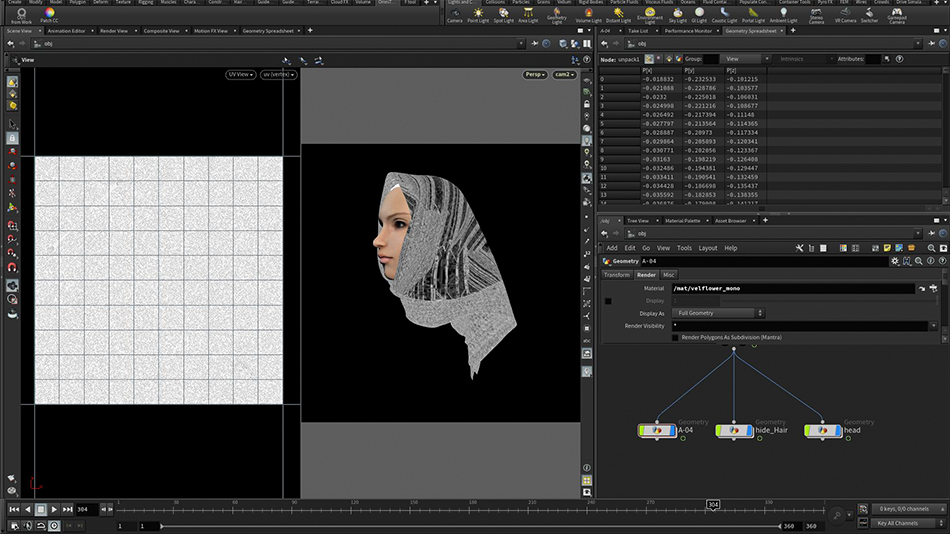Enable Render Polygons As Subdivision checkbox

pos(676,338)
